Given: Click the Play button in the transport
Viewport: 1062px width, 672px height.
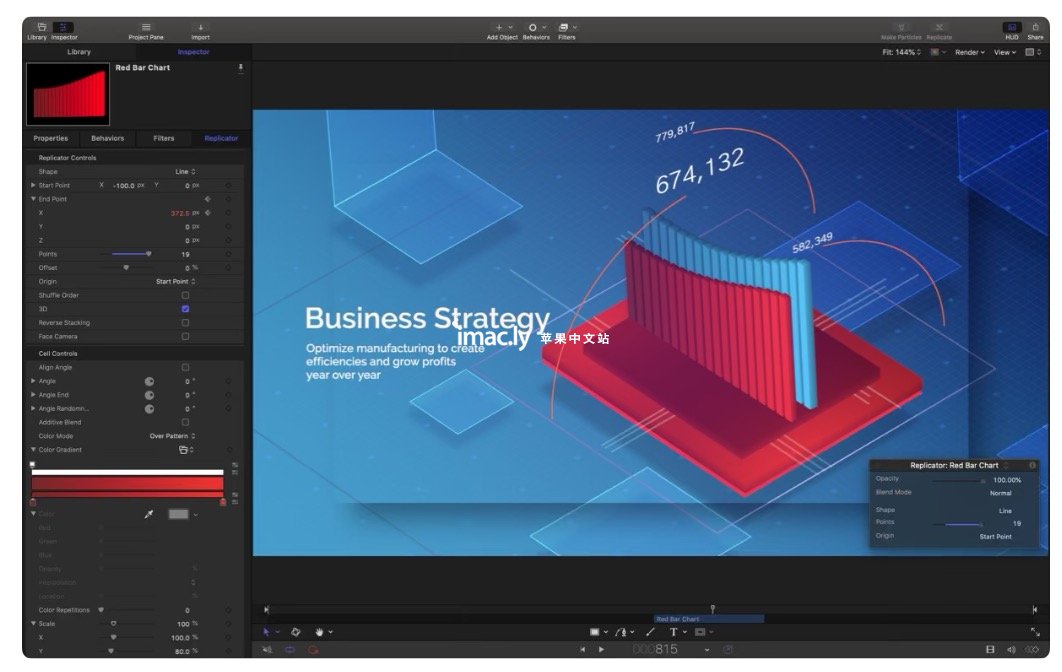Looking at the screenshot, I should click(x=601, y=649).
